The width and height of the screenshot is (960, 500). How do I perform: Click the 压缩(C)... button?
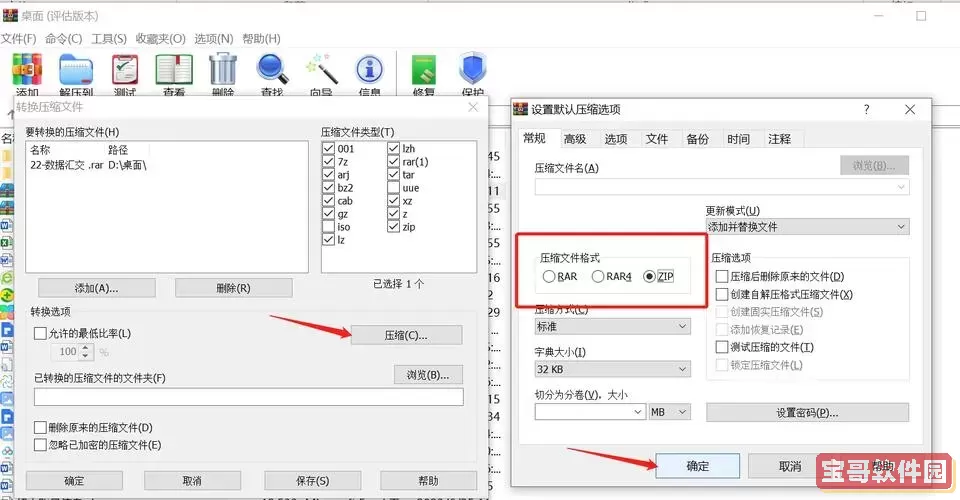pos(406,335)
